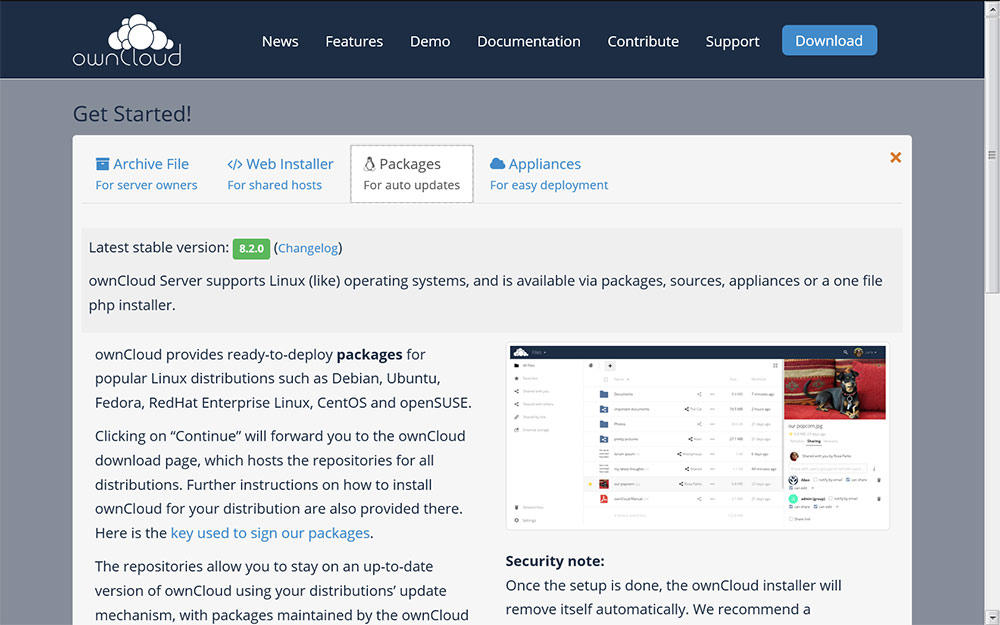Click the archive box icon
Screen dimensions: 1000x625
(x=102, y=164)
